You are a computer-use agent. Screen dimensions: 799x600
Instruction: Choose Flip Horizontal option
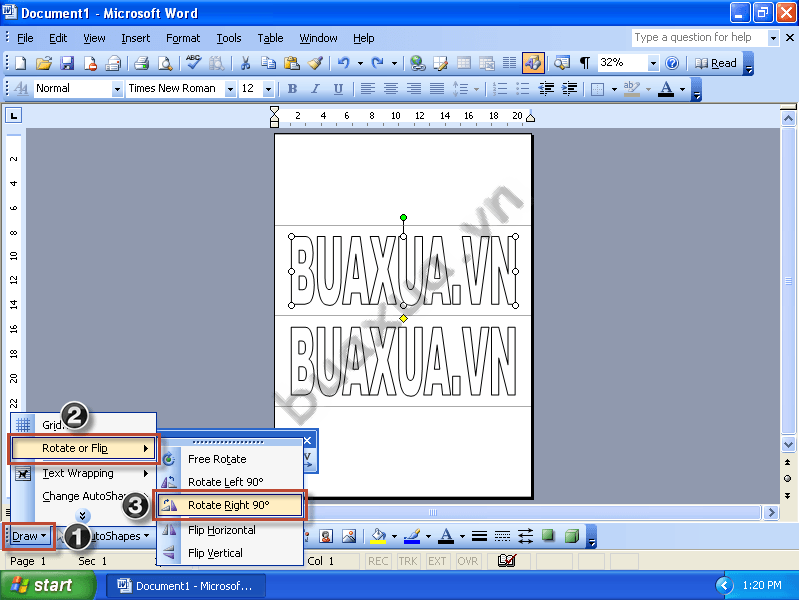coord(230,530)
